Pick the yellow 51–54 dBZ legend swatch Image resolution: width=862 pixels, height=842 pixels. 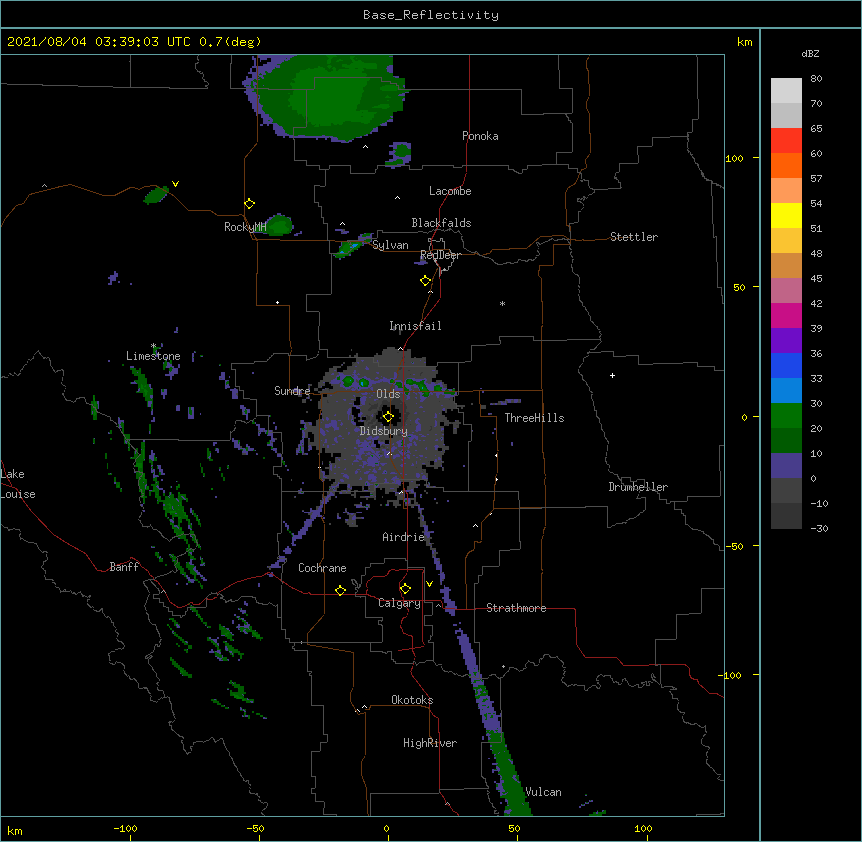pyautogui.click(x=786, y=215)
